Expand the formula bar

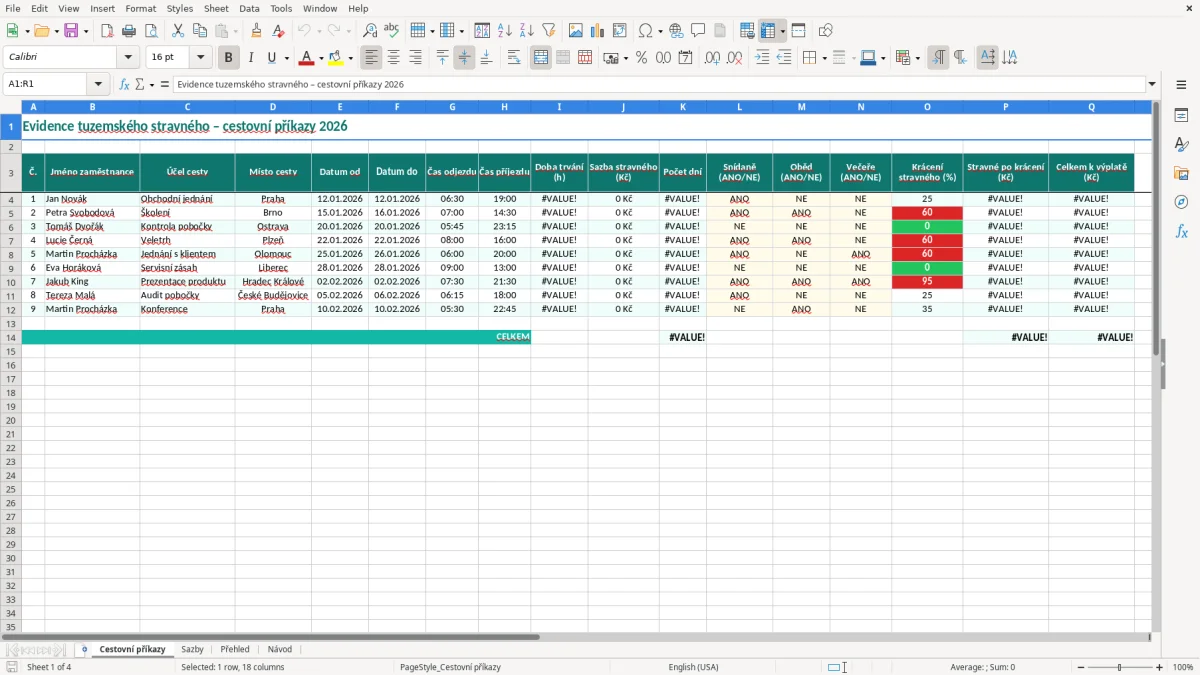coord(1152,84)
